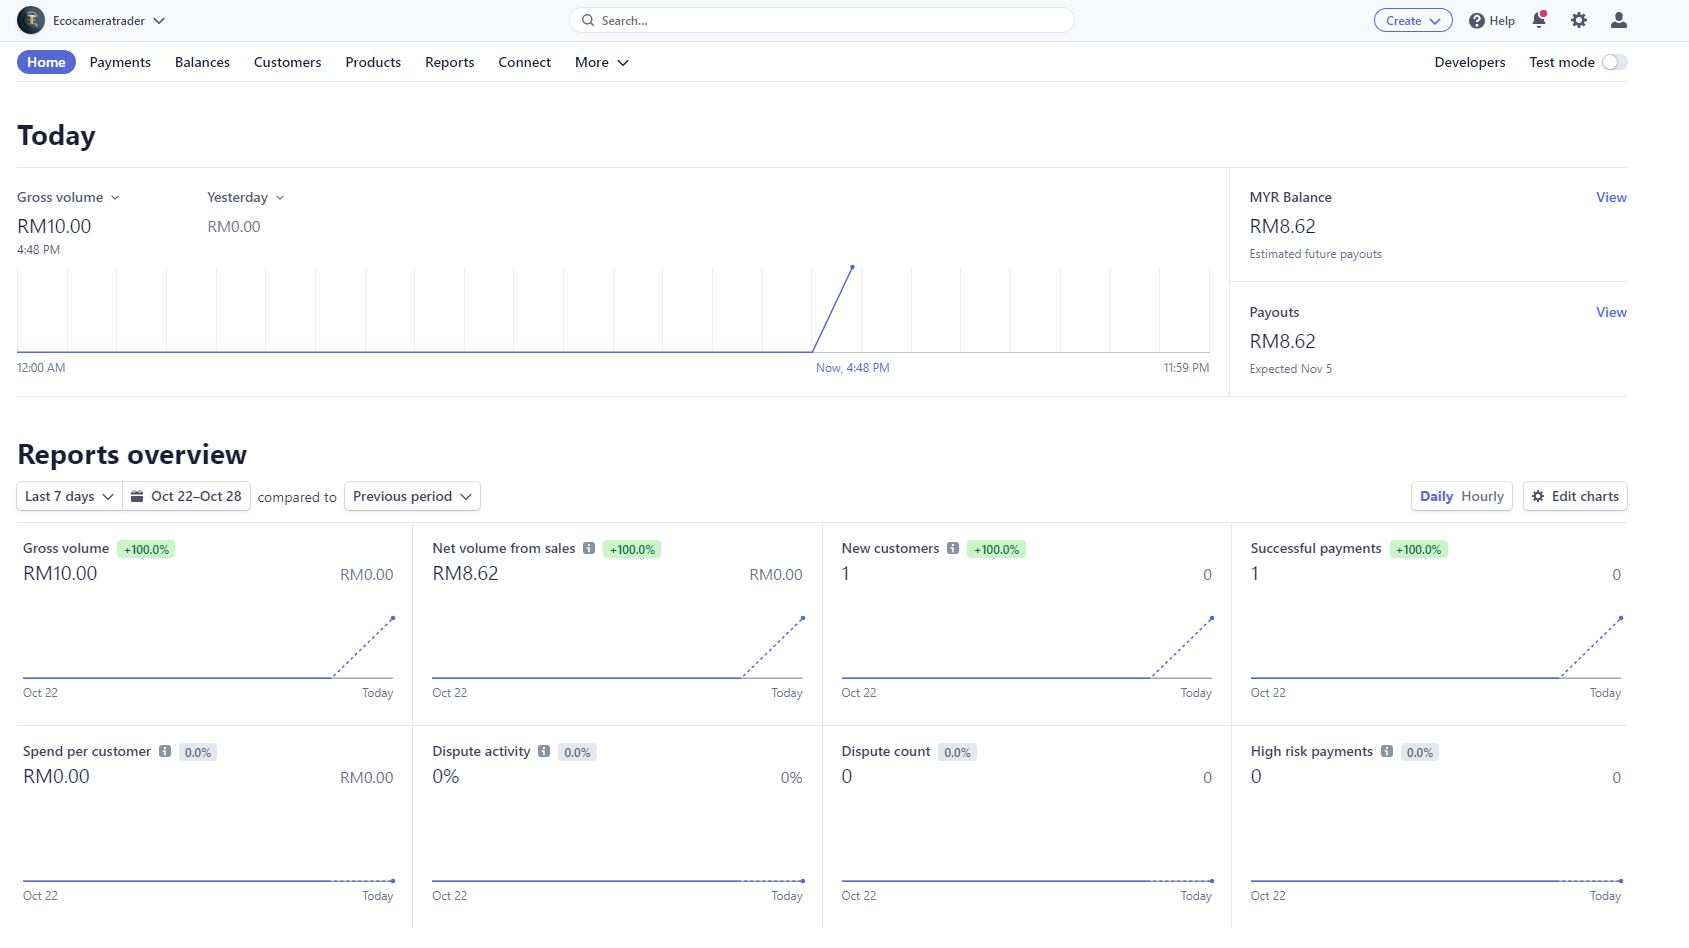Screen dimensions: 1689x948
Task: Click the Ecocameratrader account logo
Action: pos(31,20)
